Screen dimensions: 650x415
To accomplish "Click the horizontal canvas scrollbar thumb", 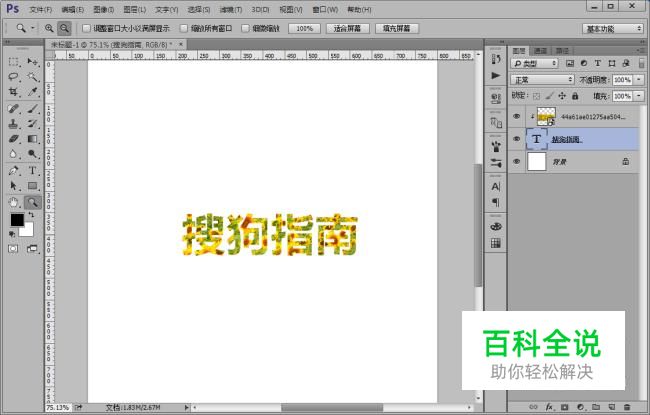I will [332, 408].
